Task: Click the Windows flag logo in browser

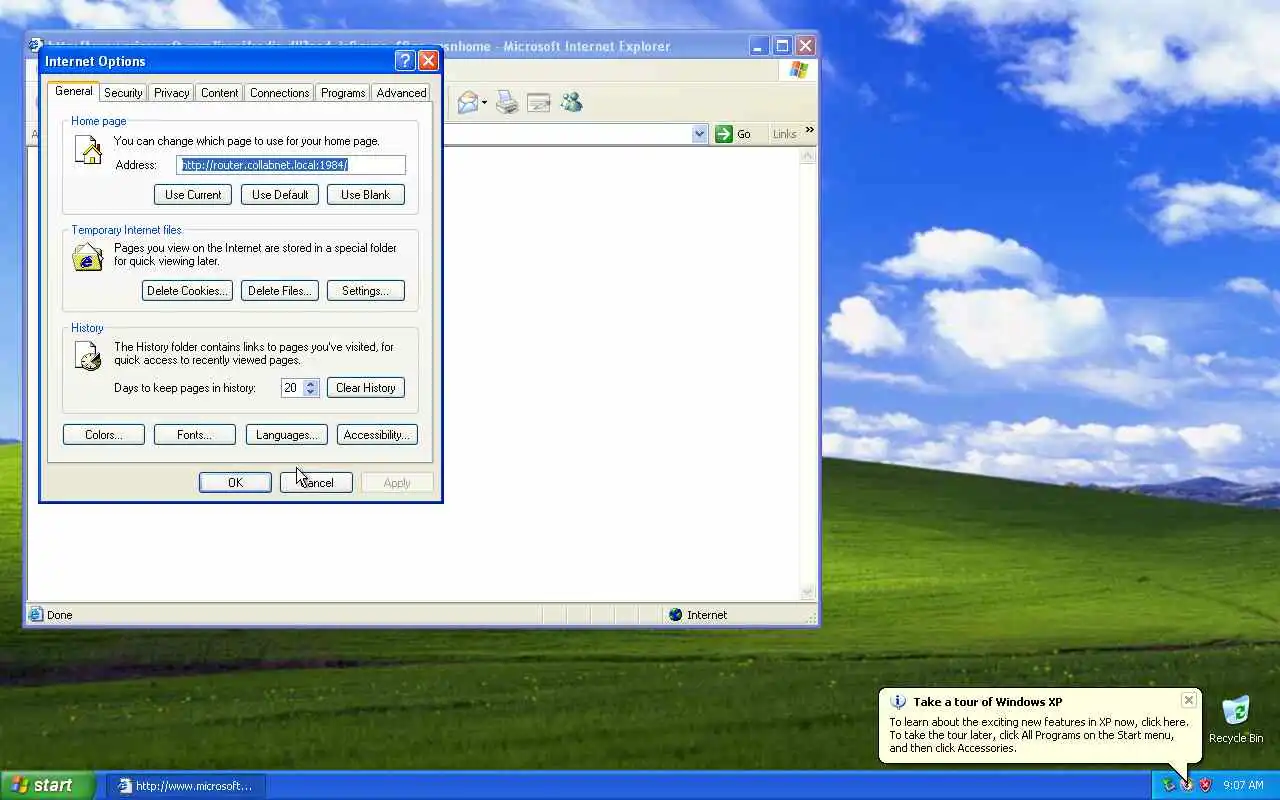Action: tap(798, 69)
